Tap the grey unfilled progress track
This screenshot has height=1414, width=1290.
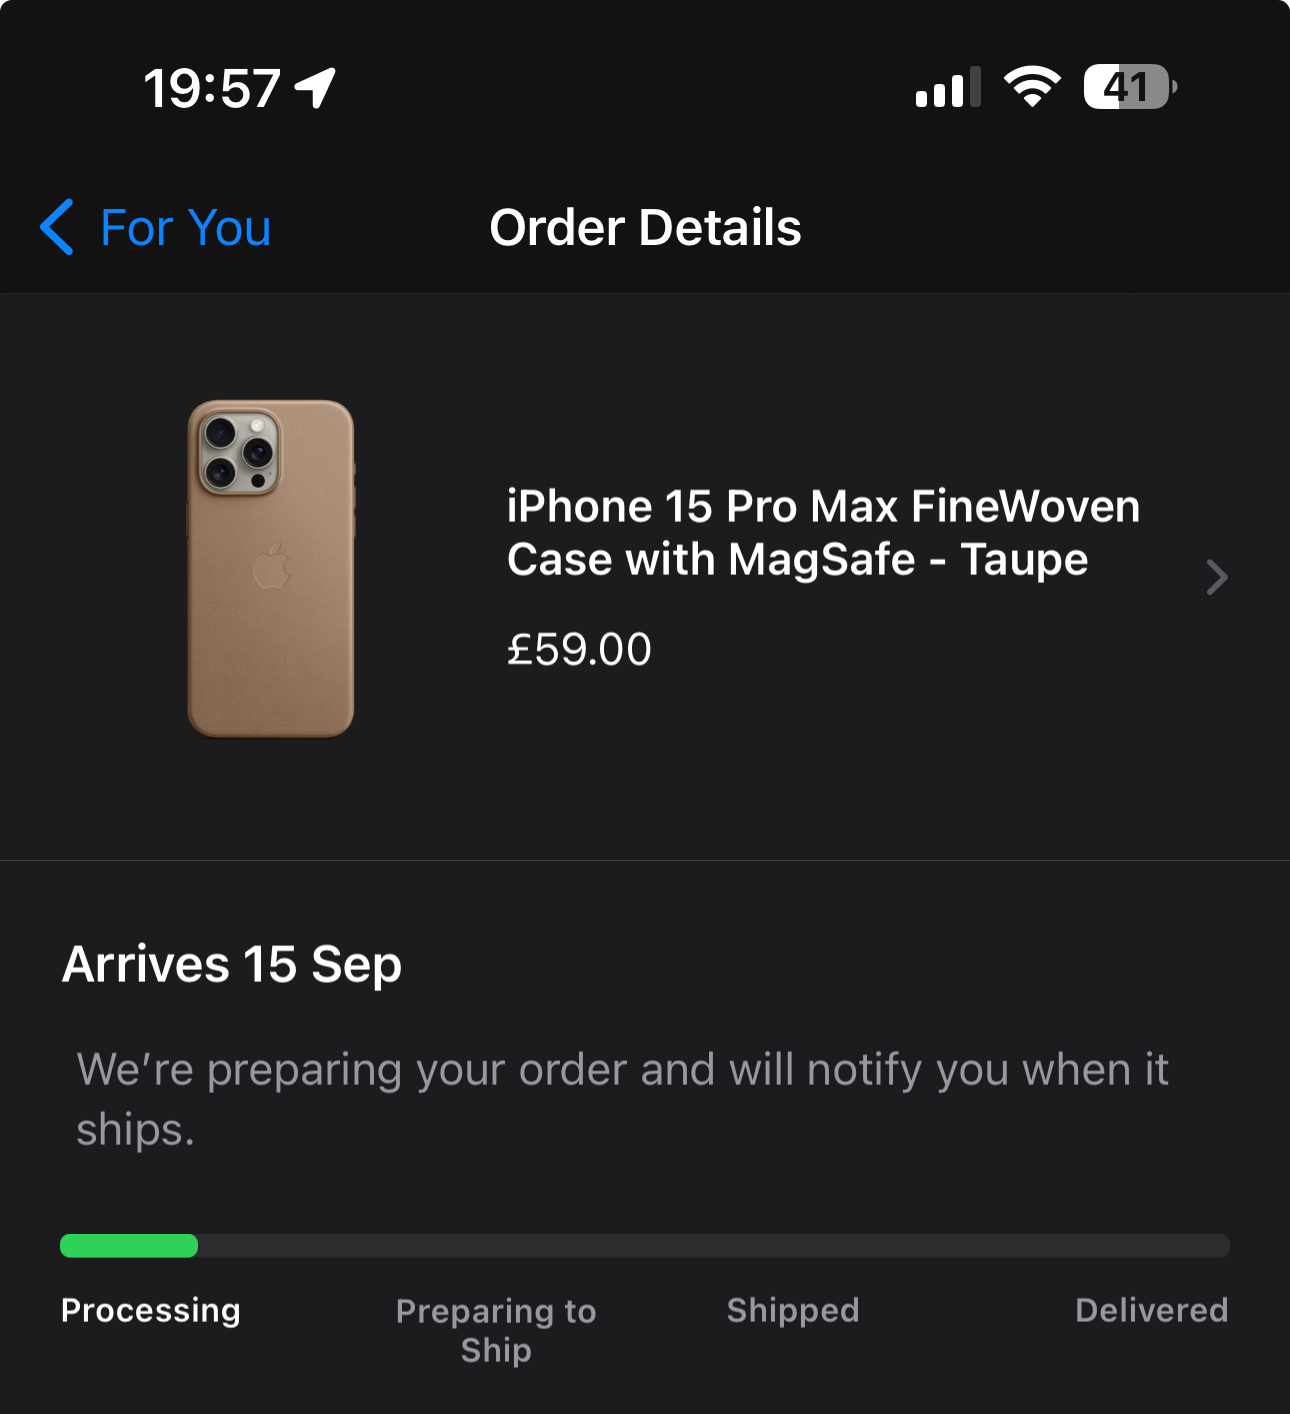pos(714,1246)
